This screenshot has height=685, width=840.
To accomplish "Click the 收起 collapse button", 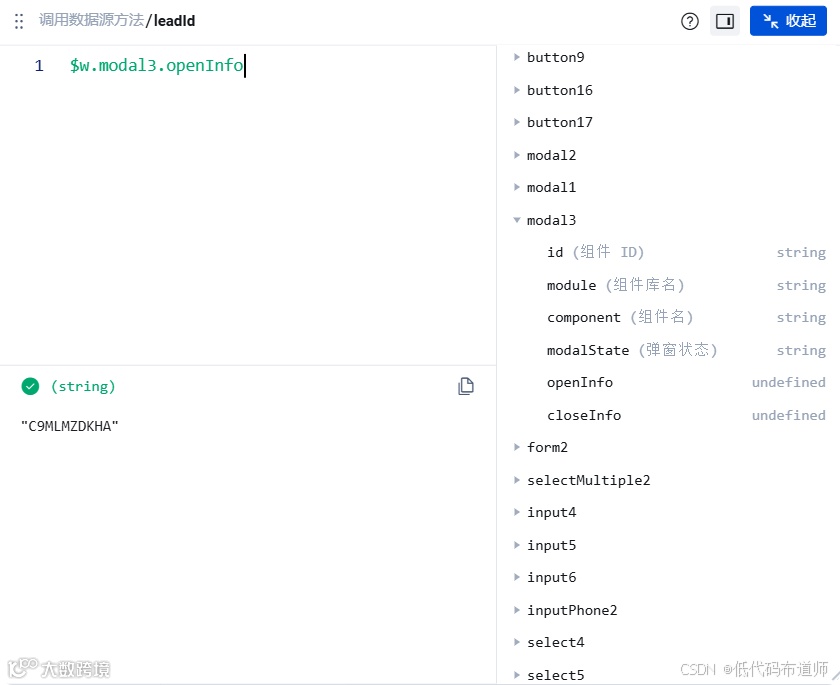I will tap(788, 21).
